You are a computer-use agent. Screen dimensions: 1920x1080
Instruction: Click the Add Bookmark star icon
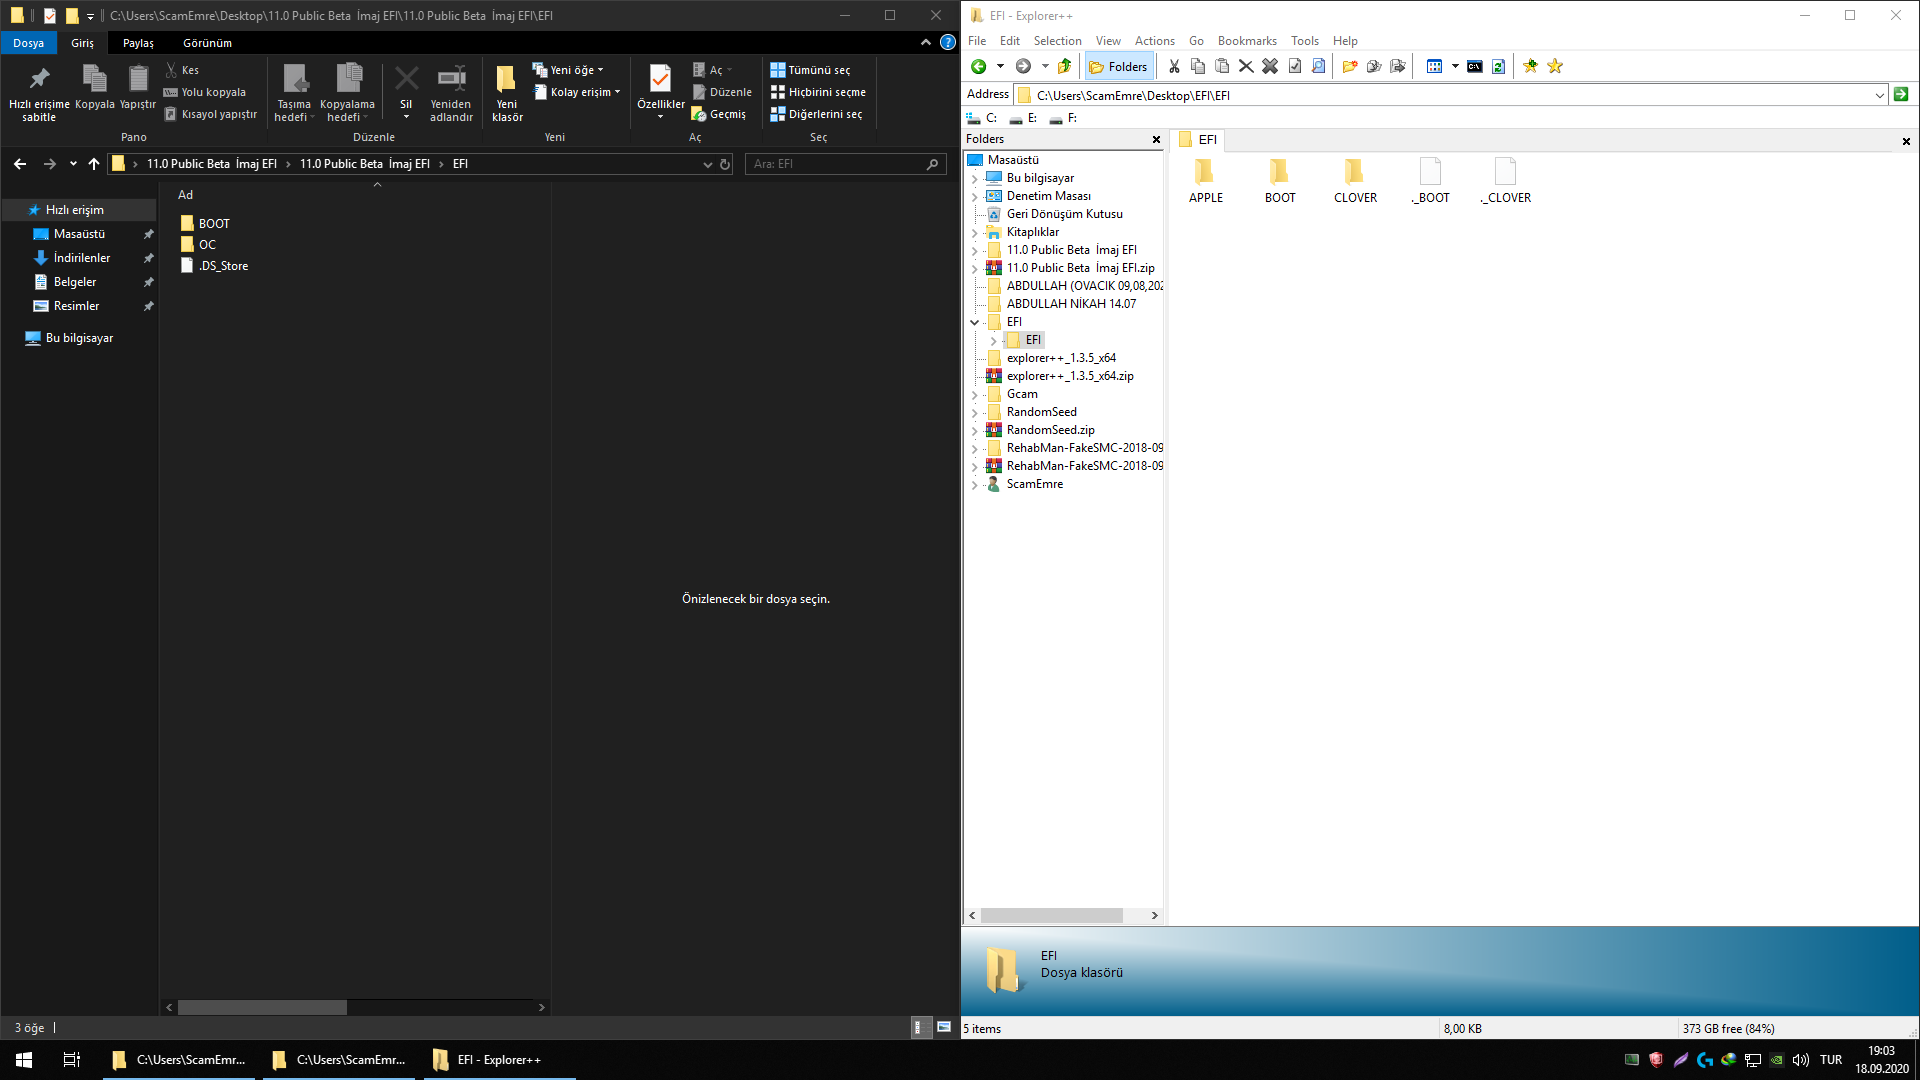coord(1530,66)
